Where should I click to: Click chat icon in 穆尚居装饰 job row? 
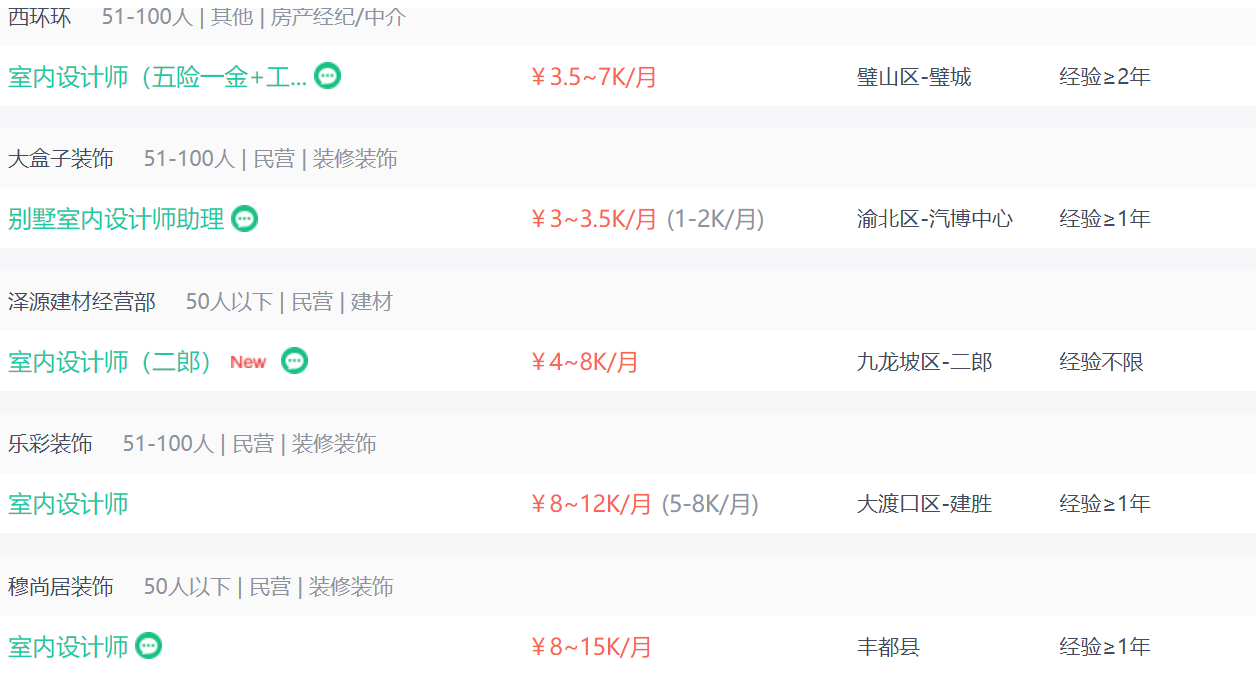pyautogui.click(x=148, y=646)
